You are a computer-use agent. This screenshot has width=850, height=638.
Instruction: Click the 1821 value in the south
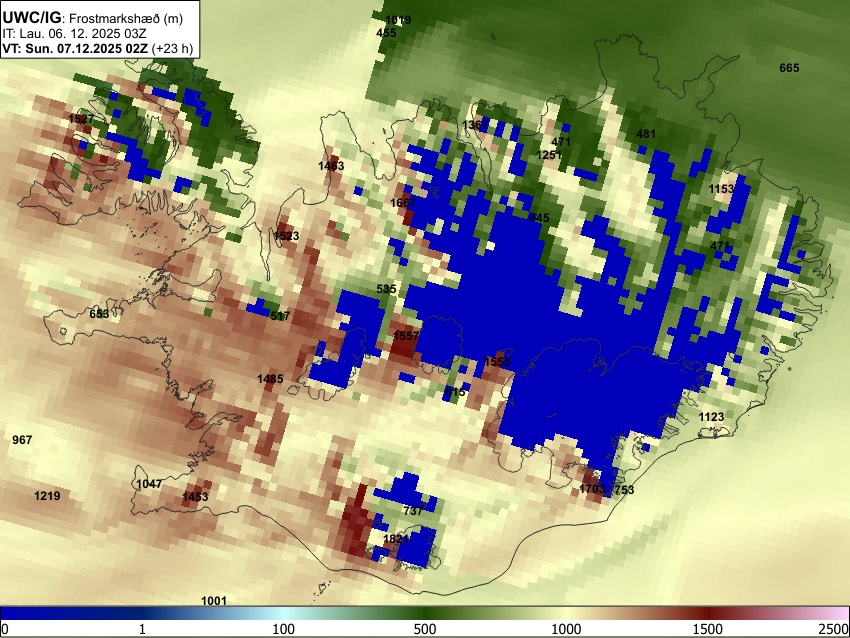pos(396,539)
